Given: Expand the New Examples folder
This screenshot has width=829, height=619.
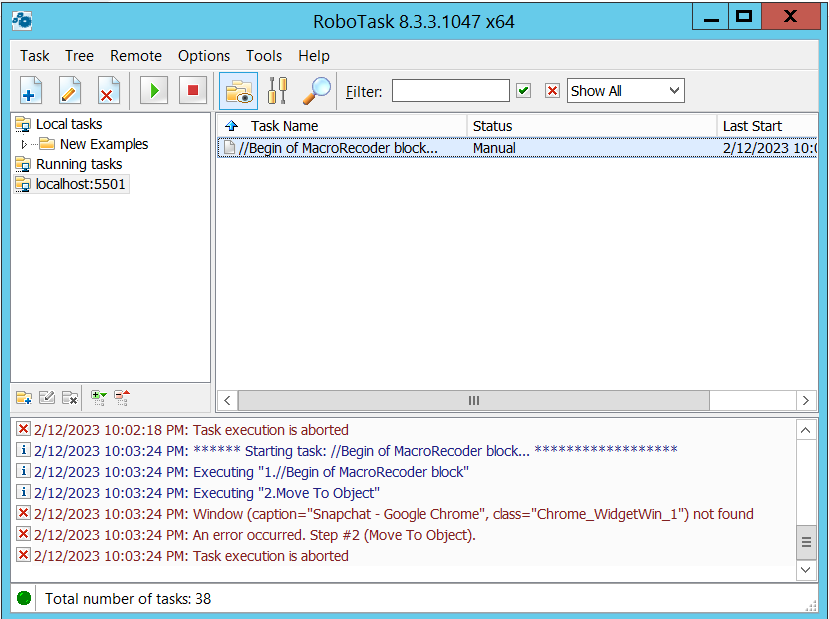Looking at the screenshot, I should coord(25,145).
